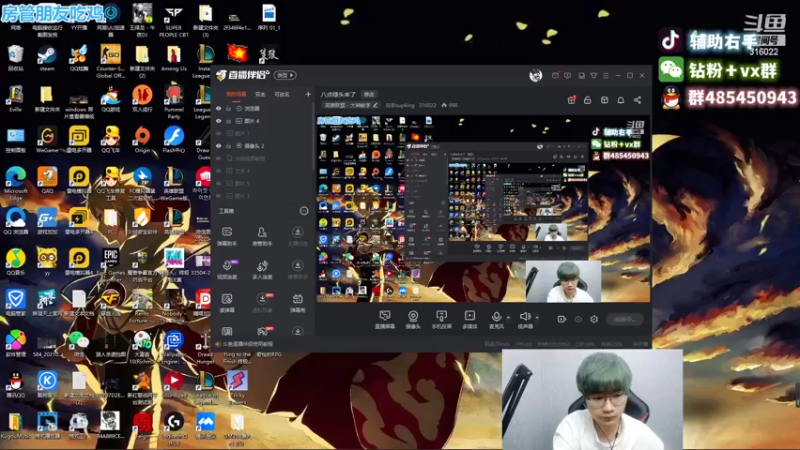
Task: Open WeGame desktop shortcut
Action: [x=47, y=140]
